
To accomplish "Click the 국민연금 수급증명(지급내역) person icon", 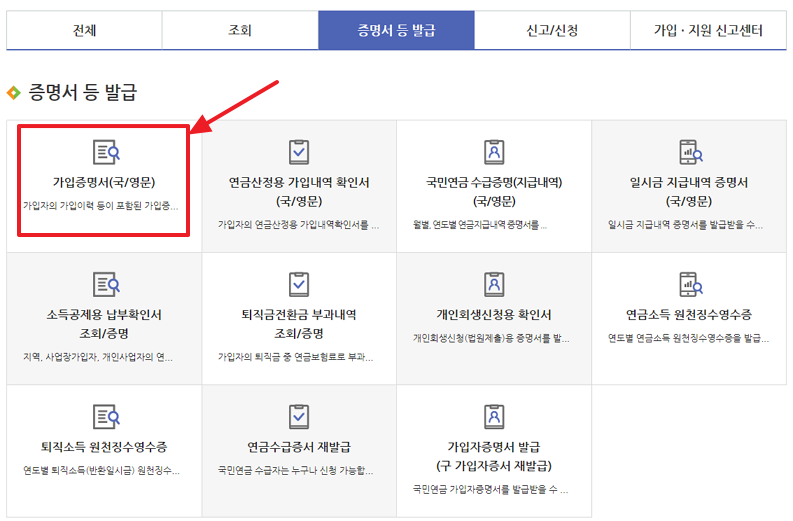I will tap(494, 152).
